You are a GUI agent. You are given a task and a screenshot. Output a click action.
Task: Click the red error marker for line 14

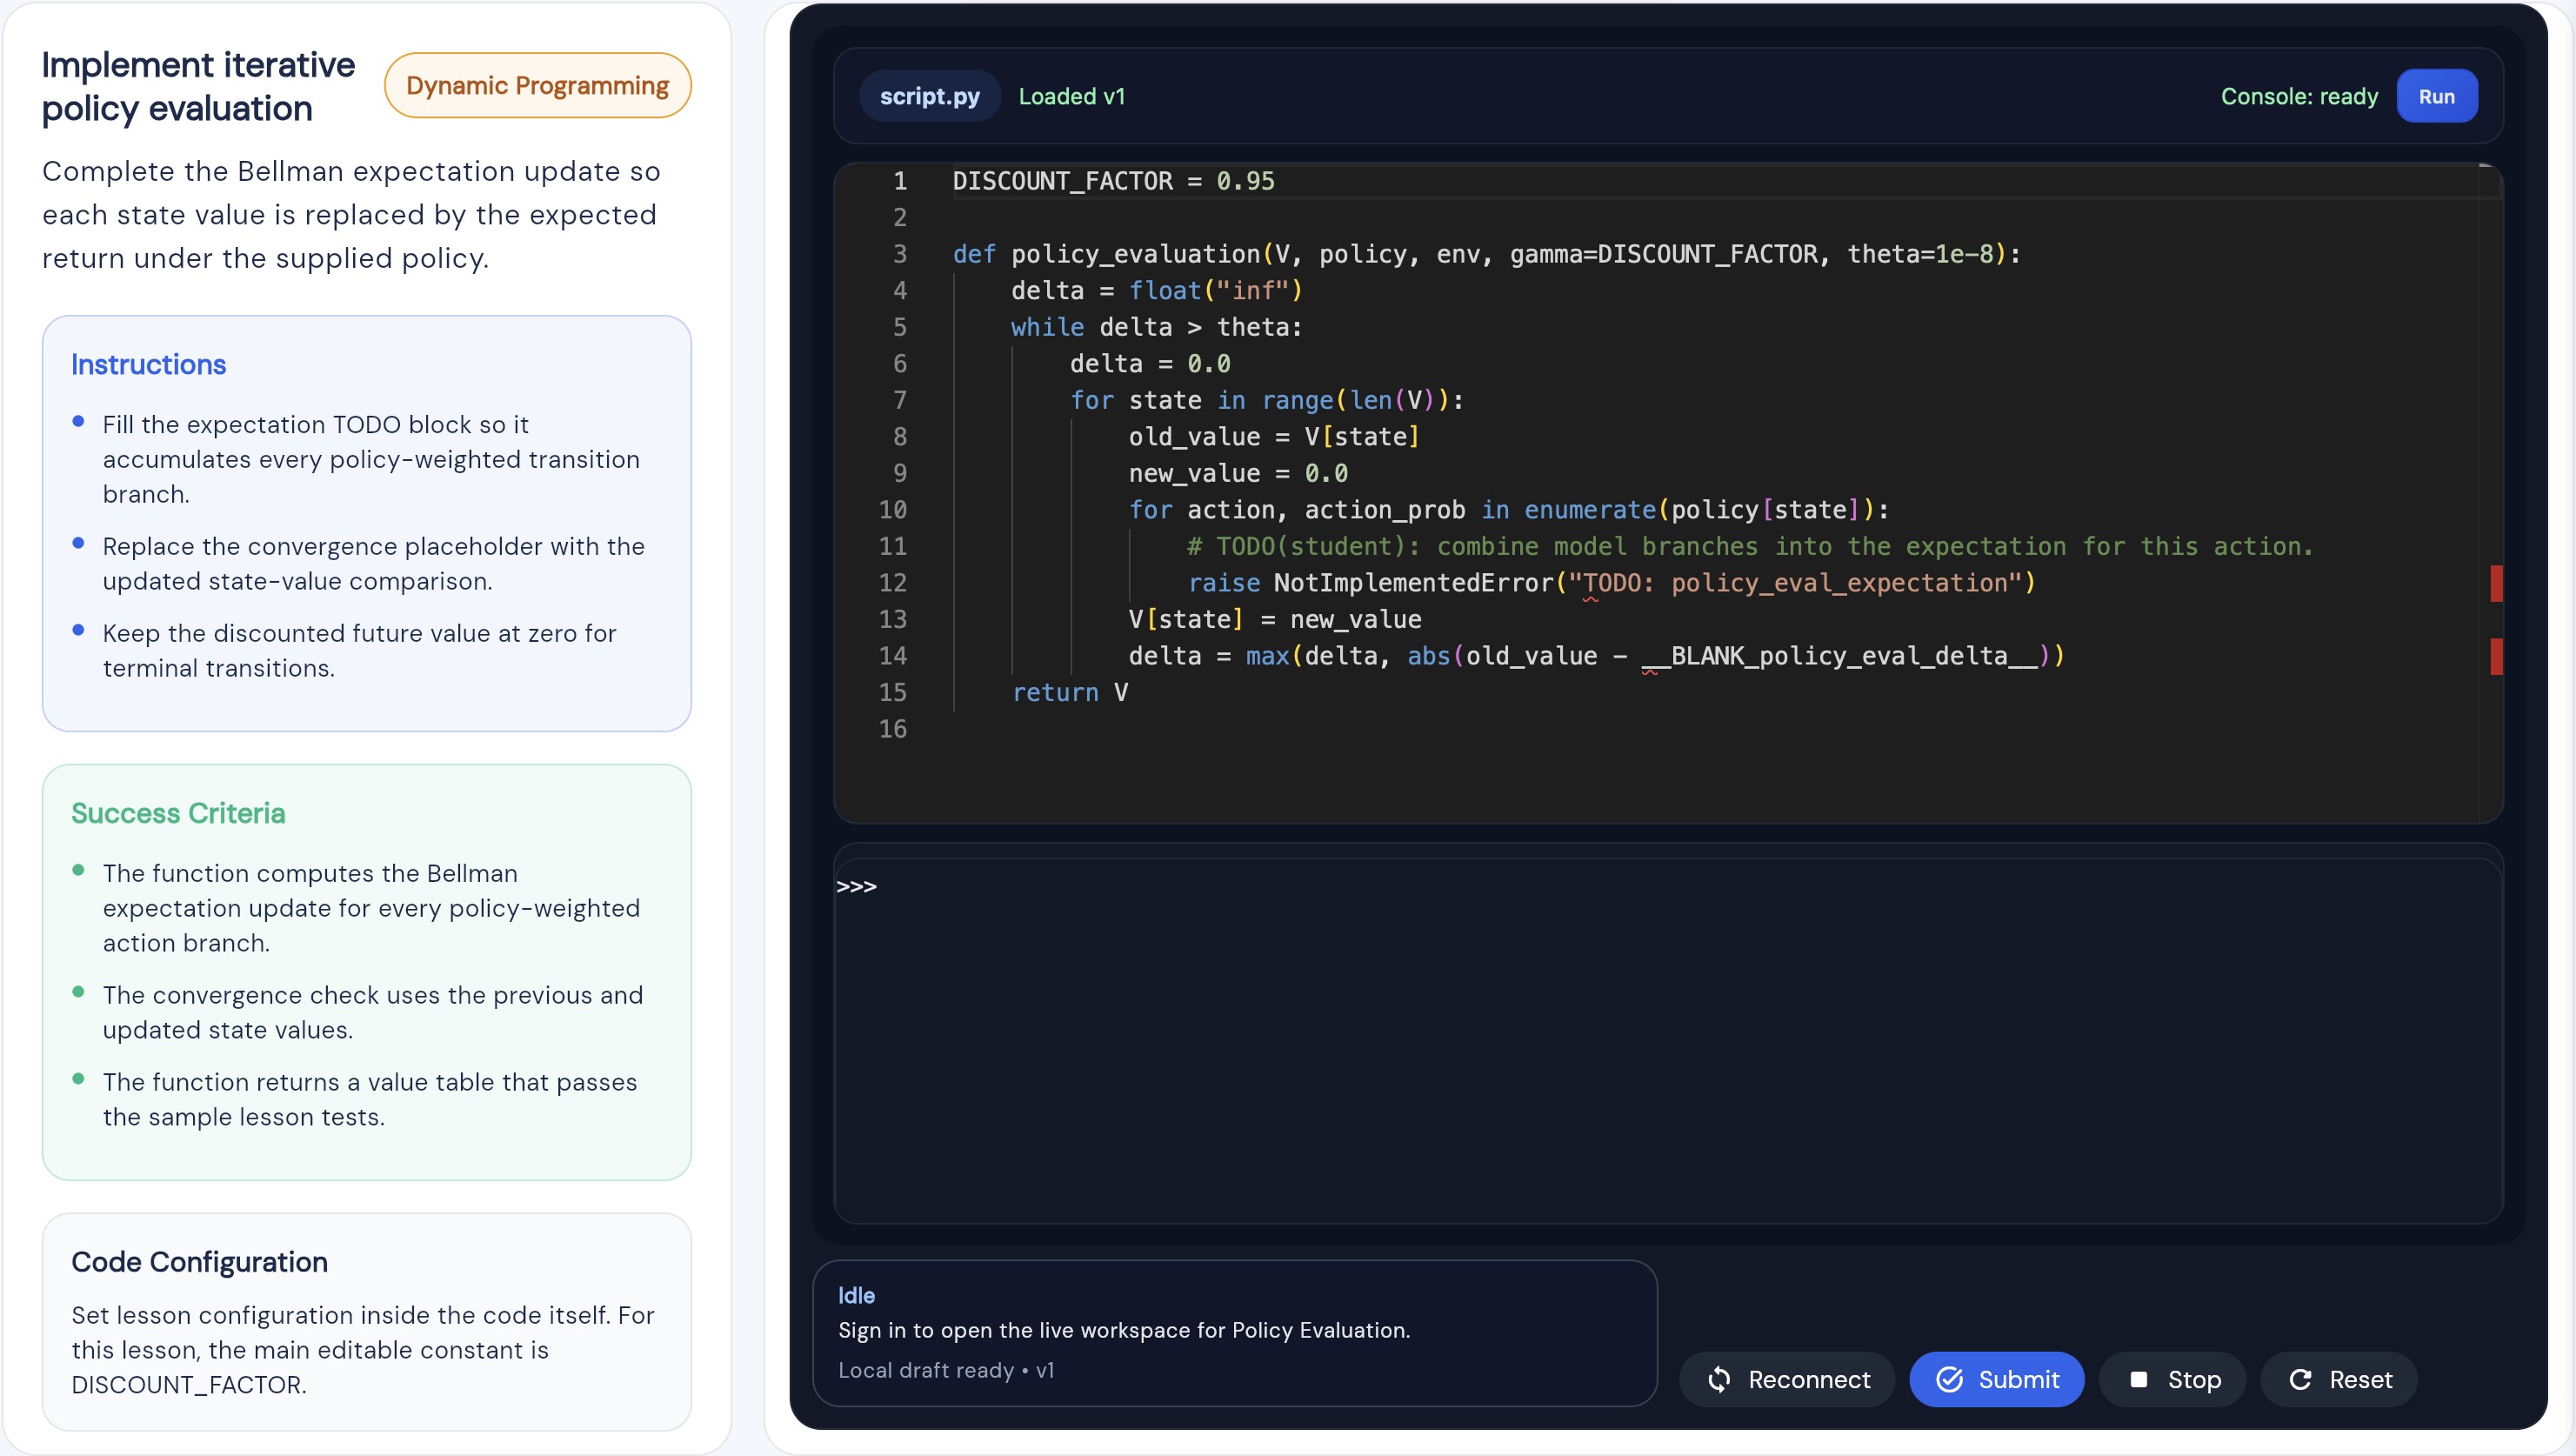click(2496, 656)
